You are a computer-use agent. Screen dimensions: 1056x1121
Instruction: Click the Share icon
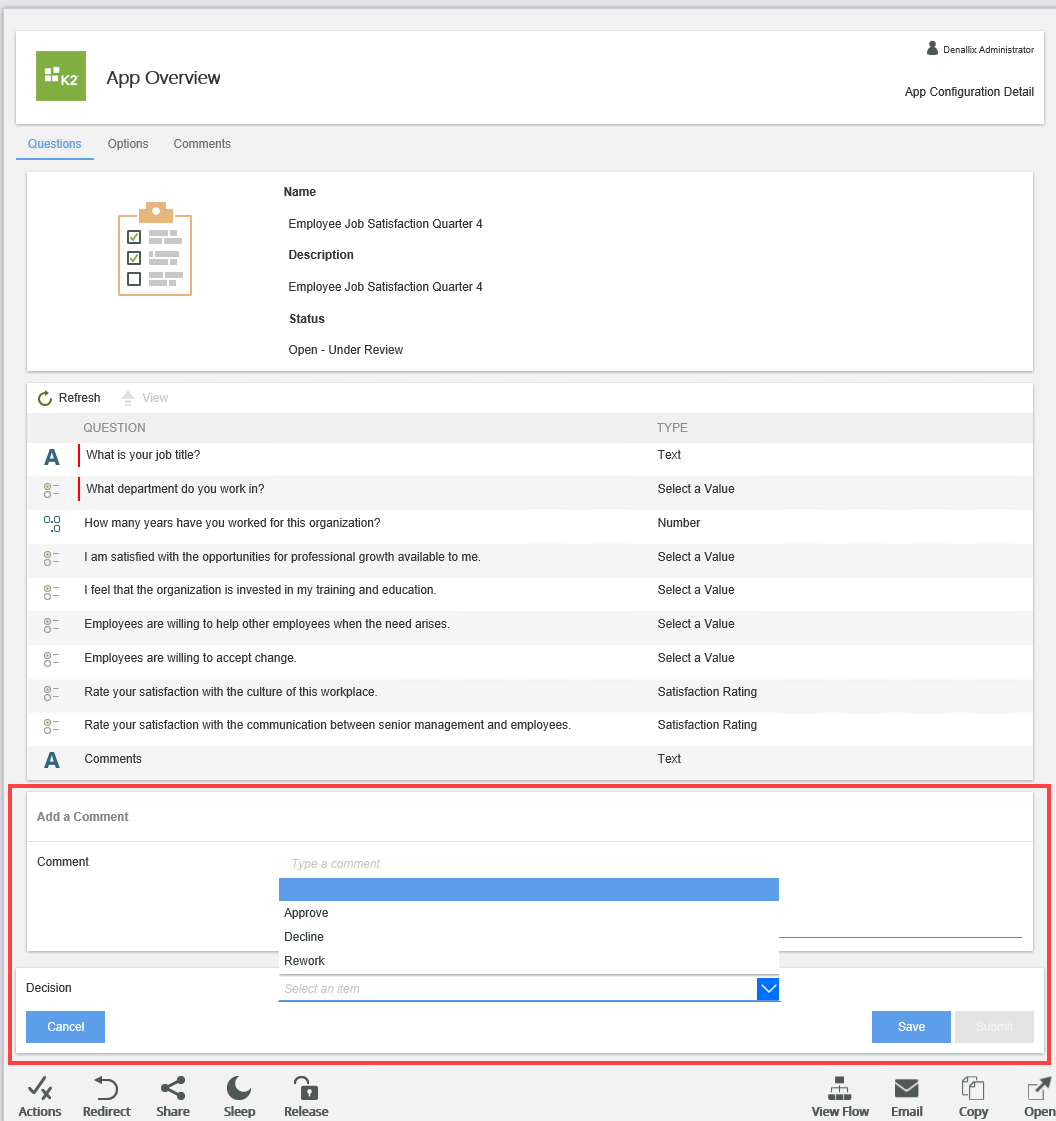(173, 1088)
